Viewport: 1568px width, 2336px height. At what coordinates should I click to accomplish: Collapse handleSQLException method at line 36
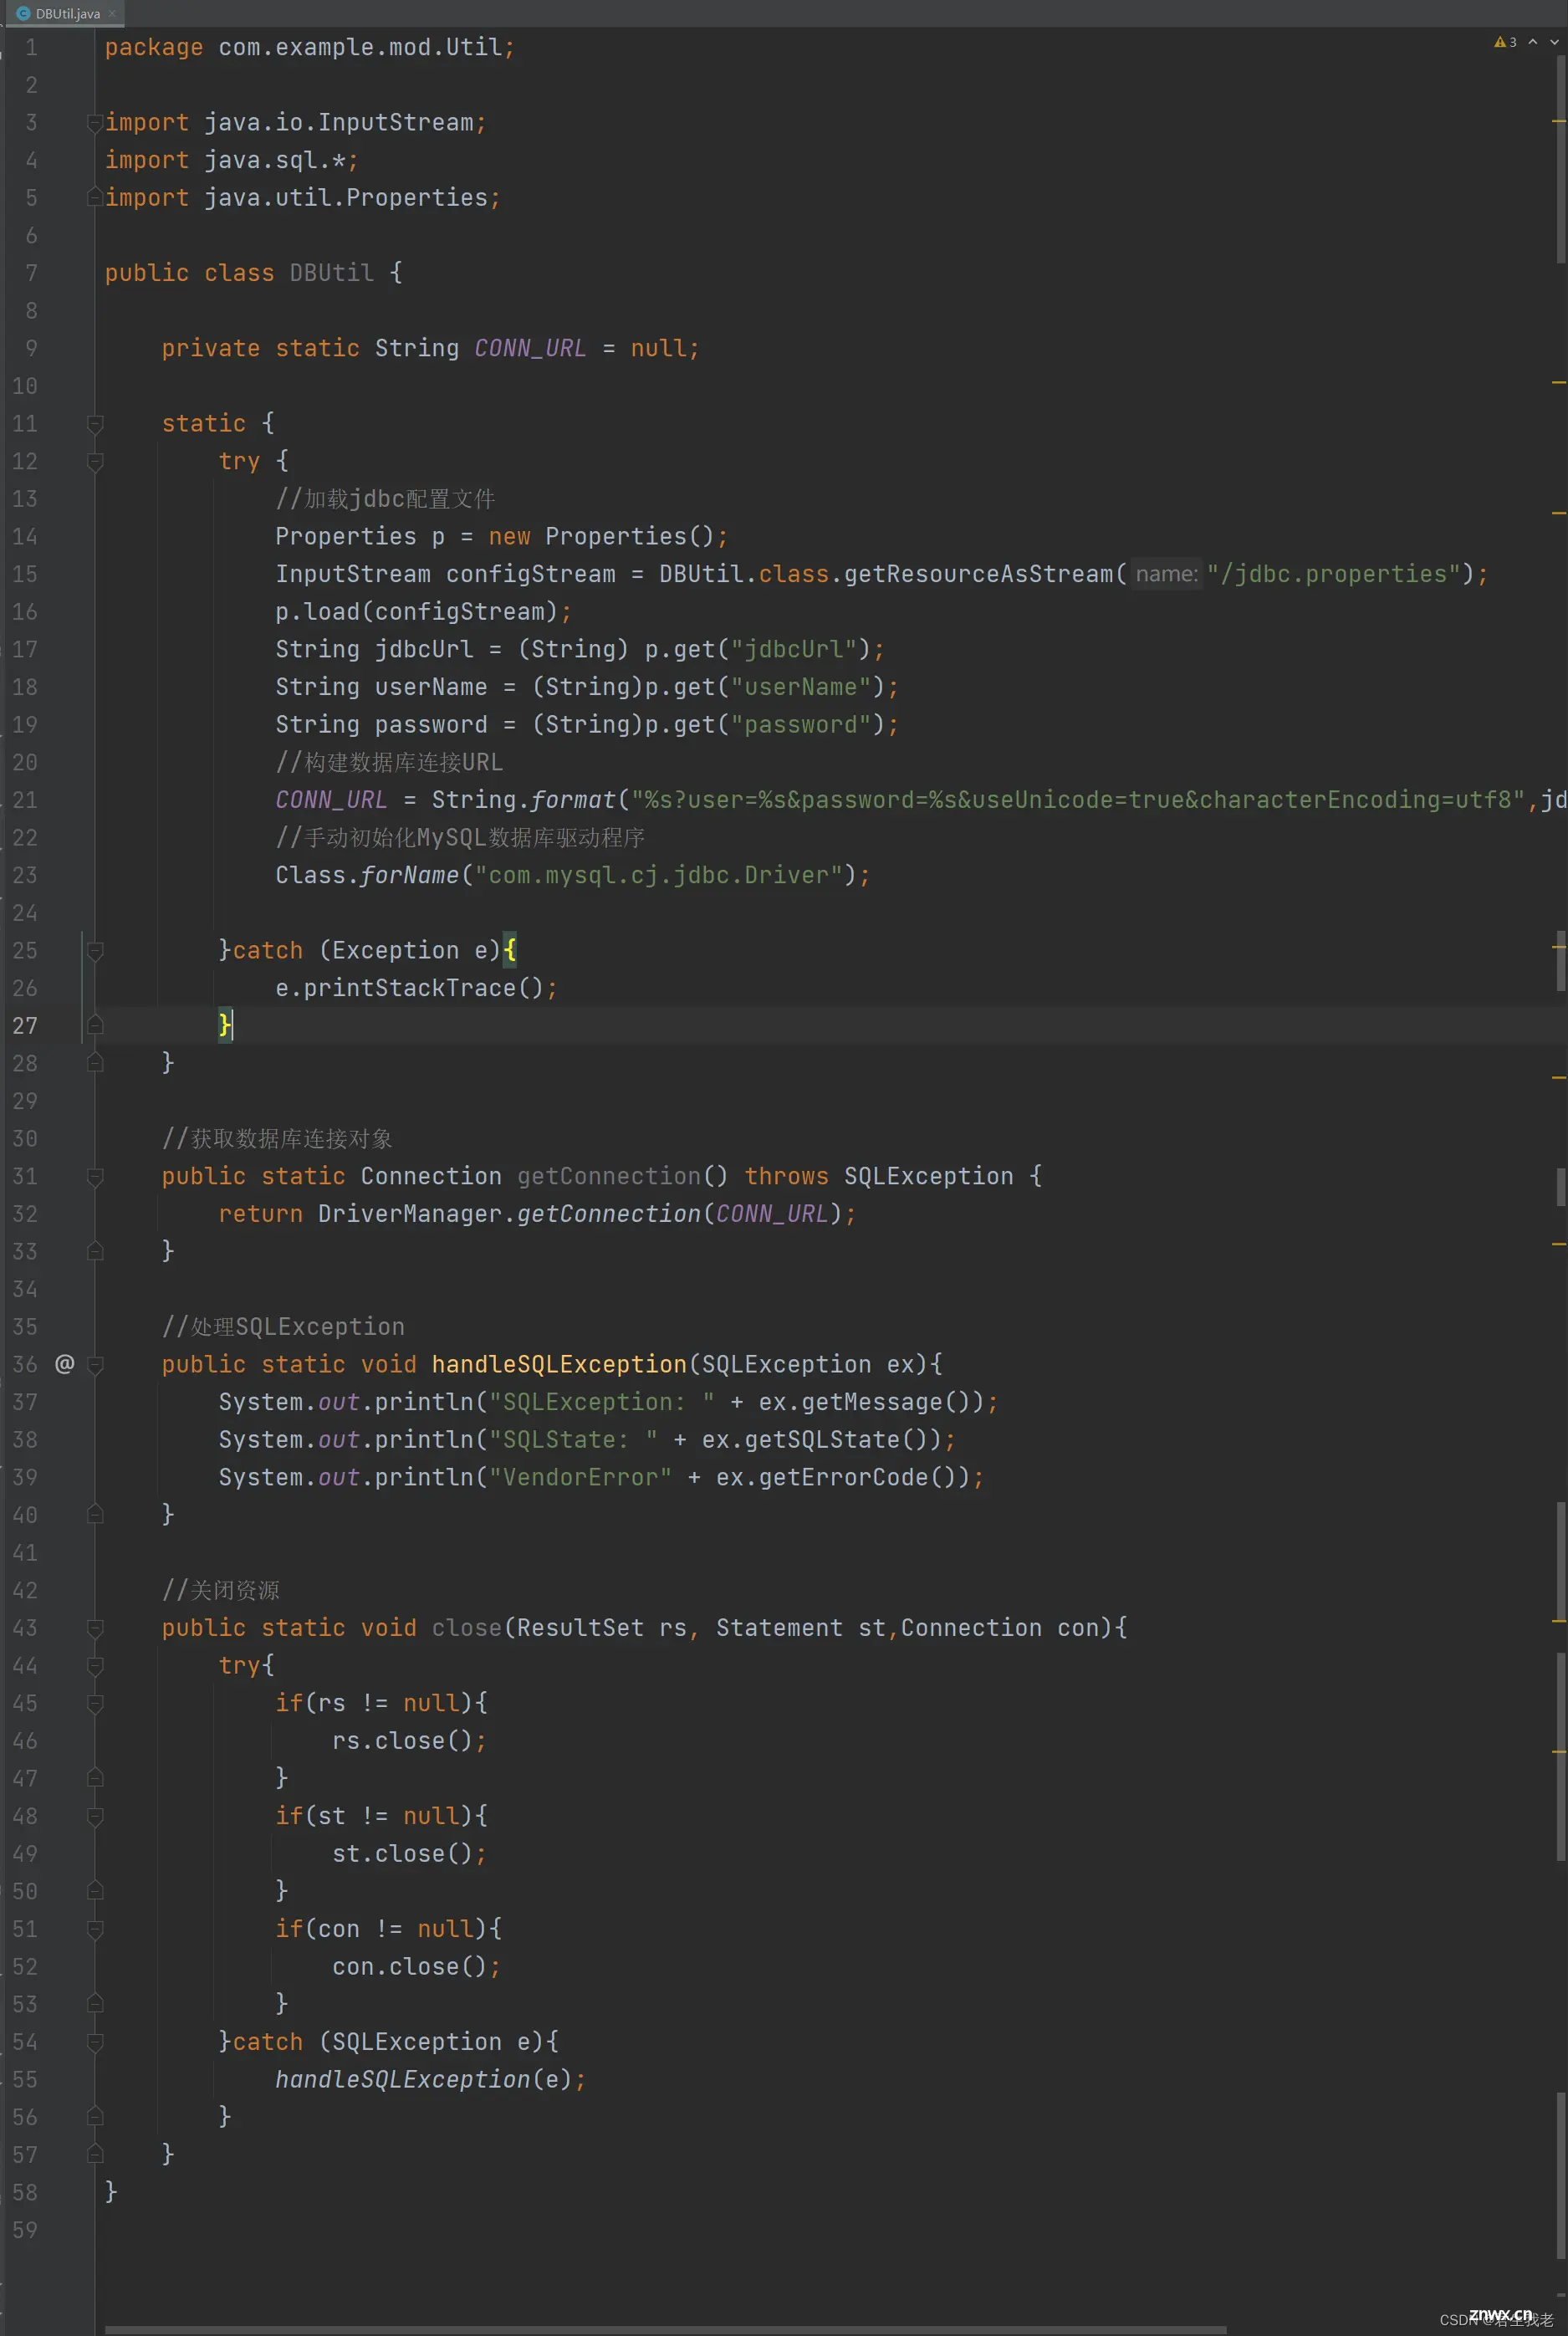[x=95, y=1364]
